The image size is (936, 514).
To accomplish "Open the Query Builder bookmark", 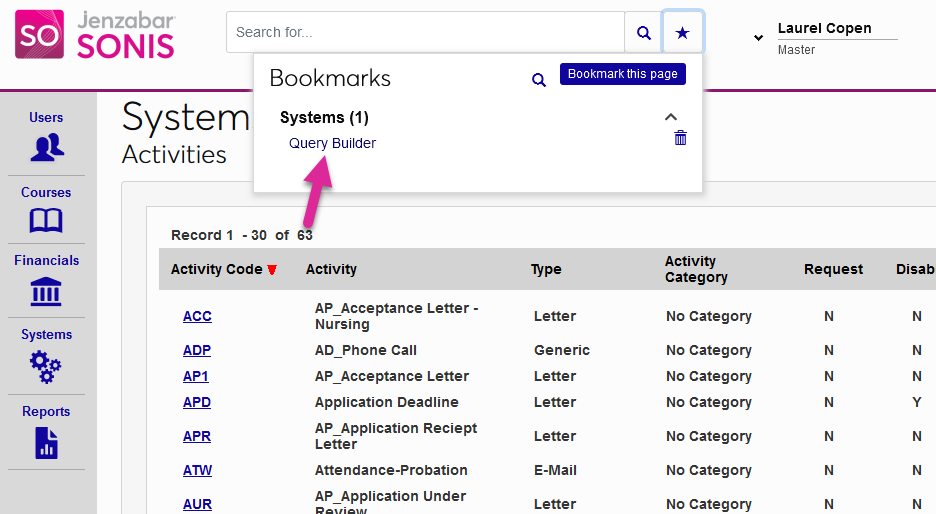I will coord(332,143).
